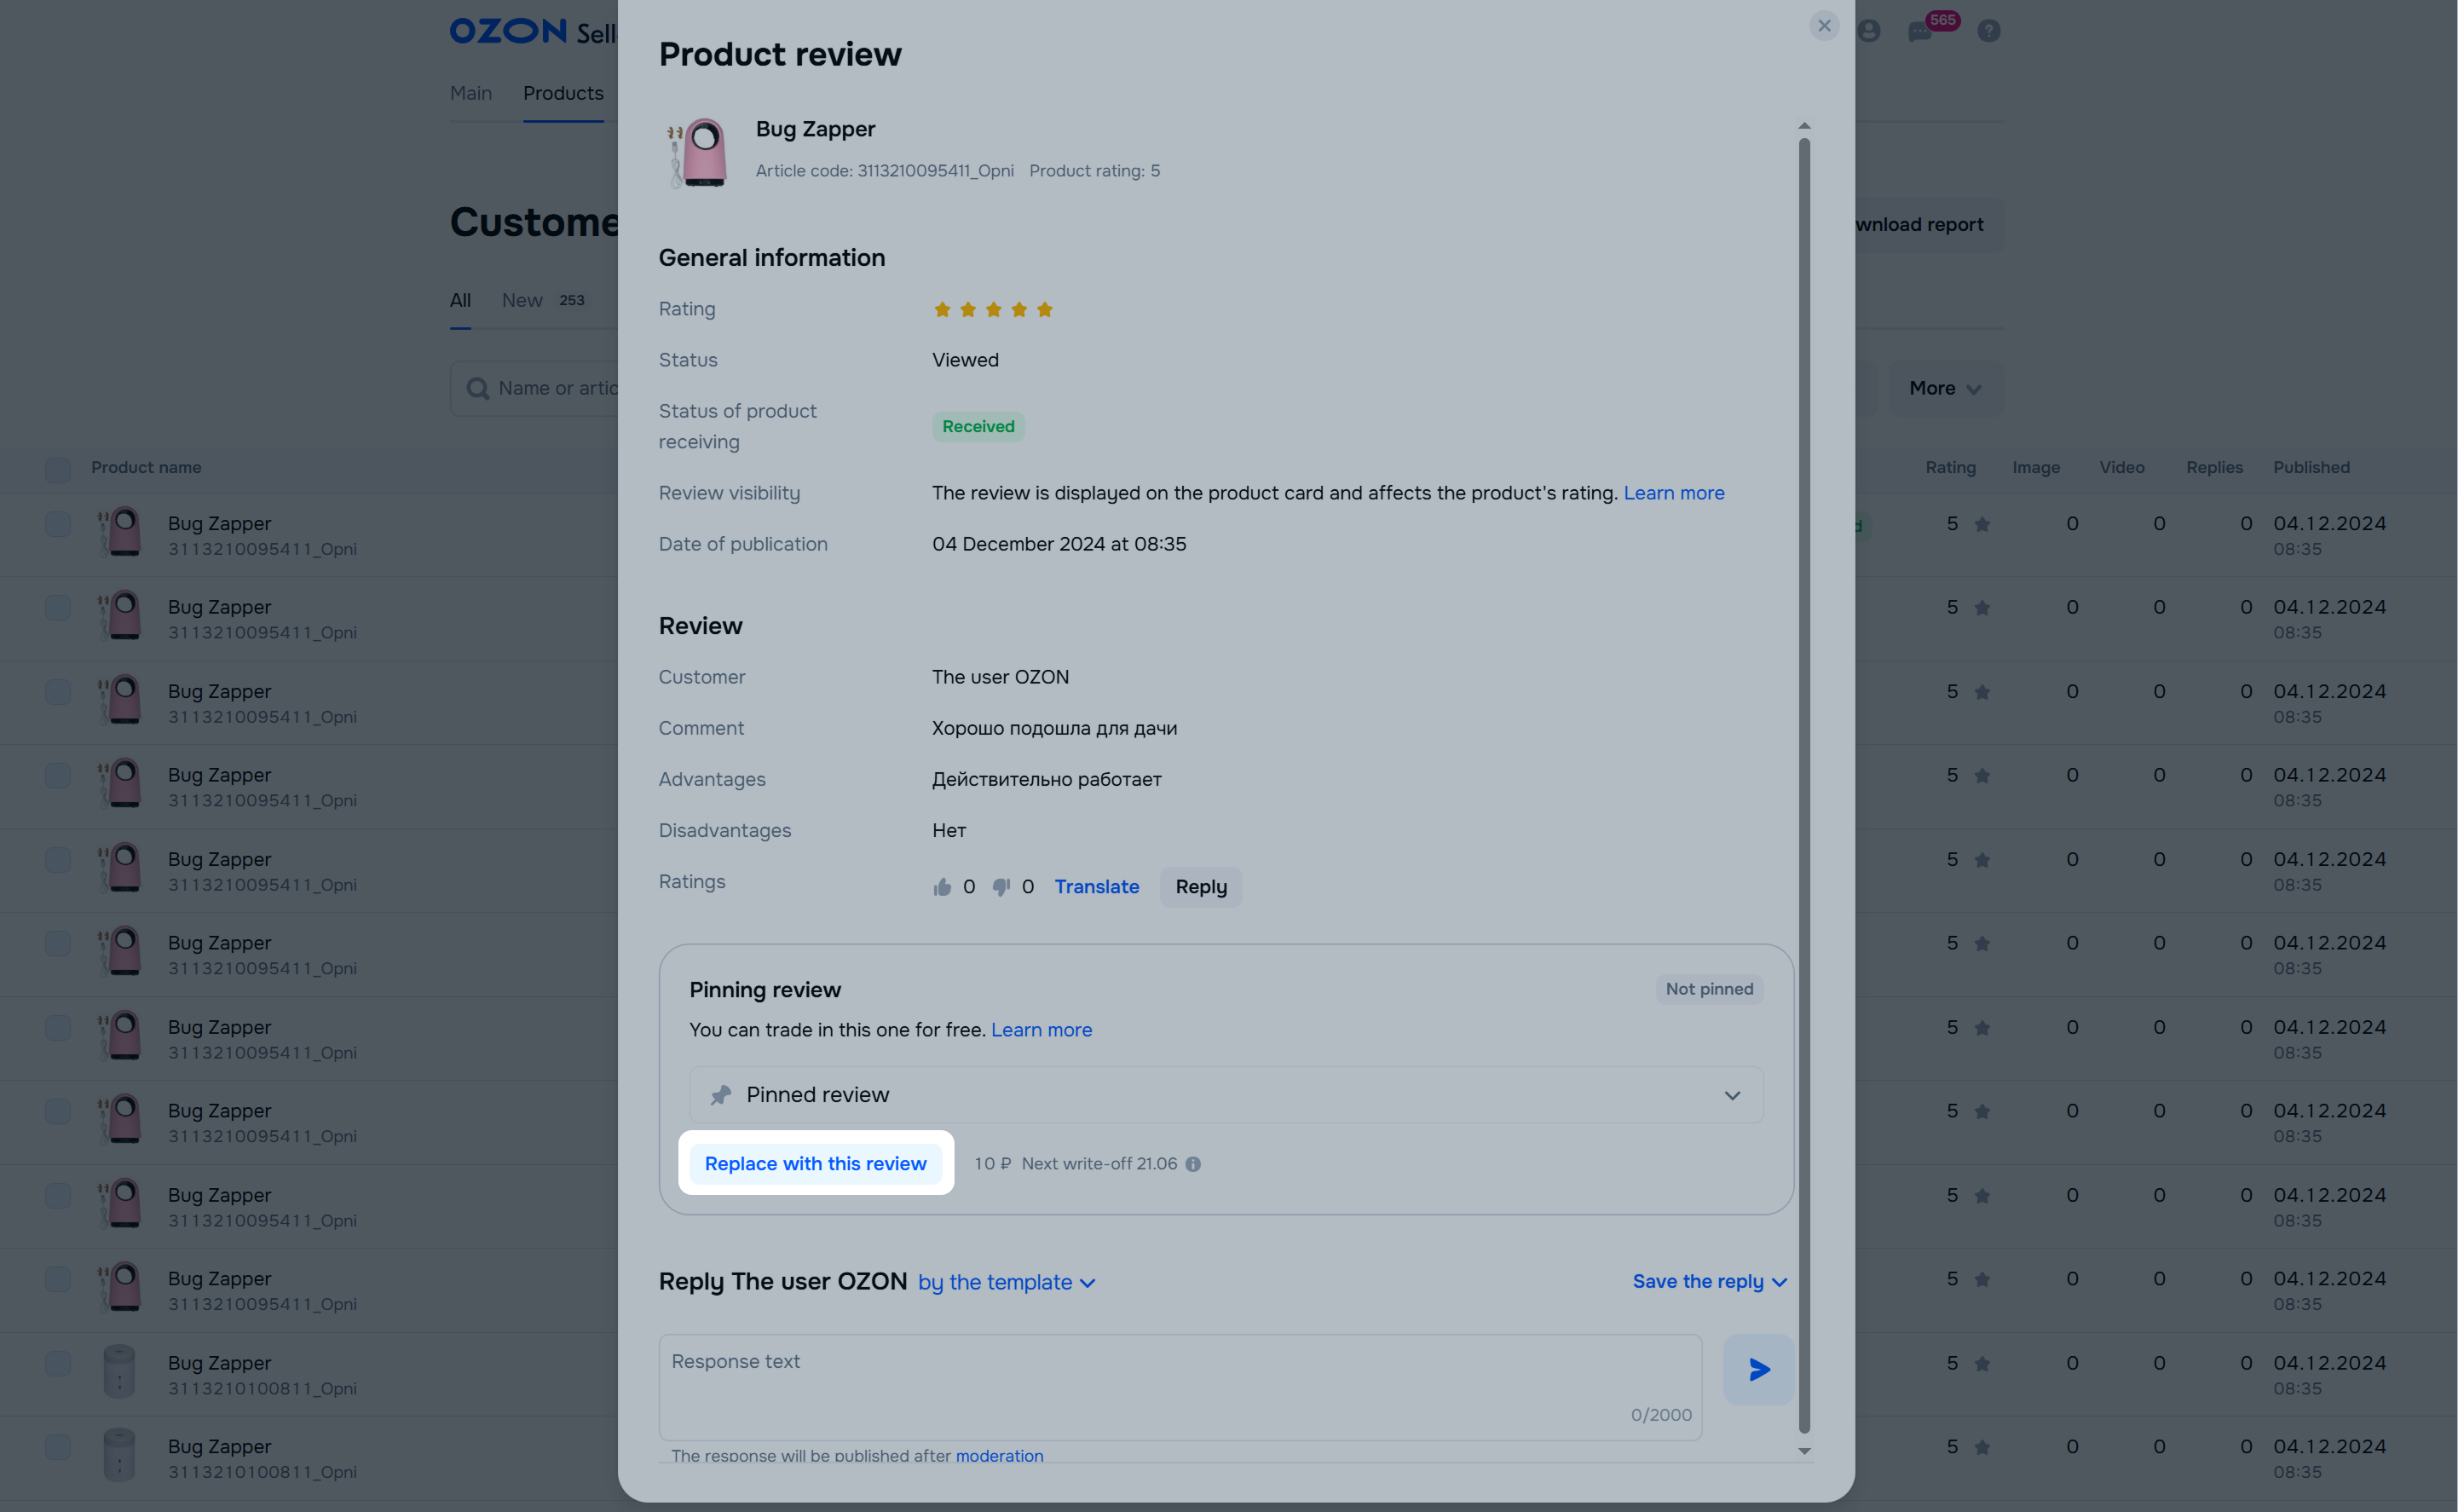Open the 'by the template' dropdown
The height and width of the screenshot is (1512, 2458).
1006,1282
